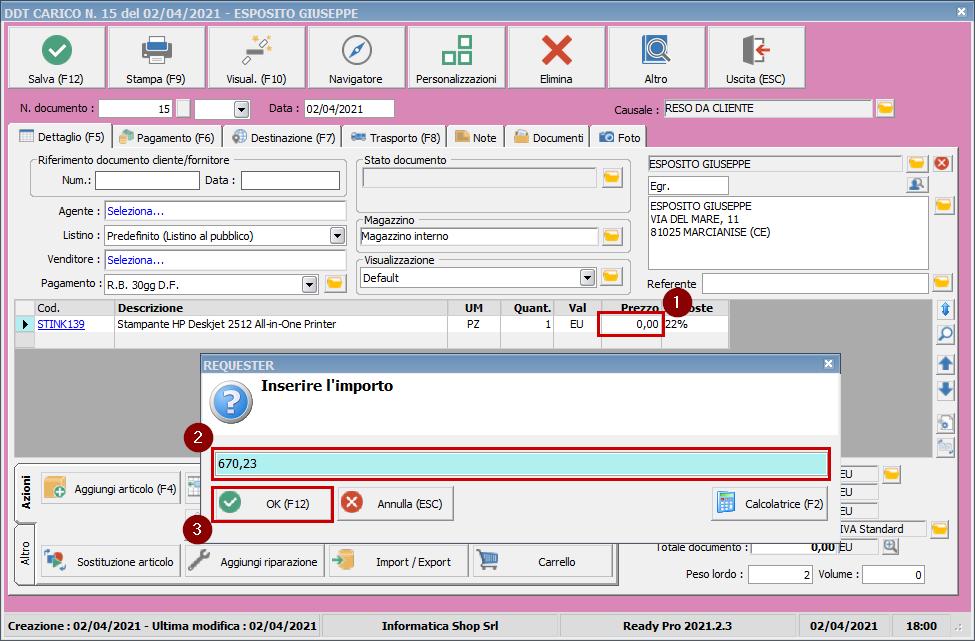Viewport: 975px width, 641px height.
Task: Open folder icon beside Pagamento dropdown
Action: (x=335, y=284)
